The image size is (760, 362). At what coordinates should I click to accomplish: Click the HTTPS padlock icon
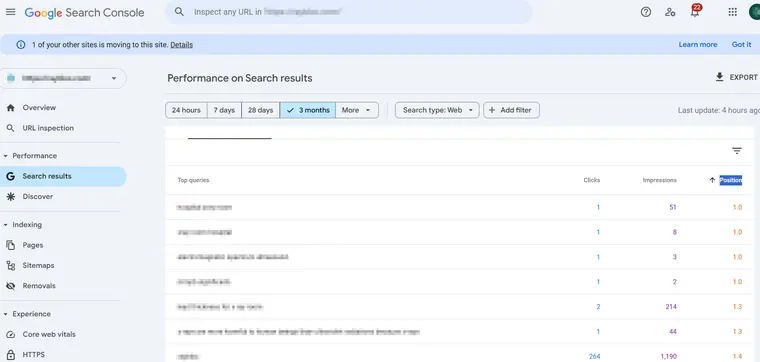click(x=11, y=355)
